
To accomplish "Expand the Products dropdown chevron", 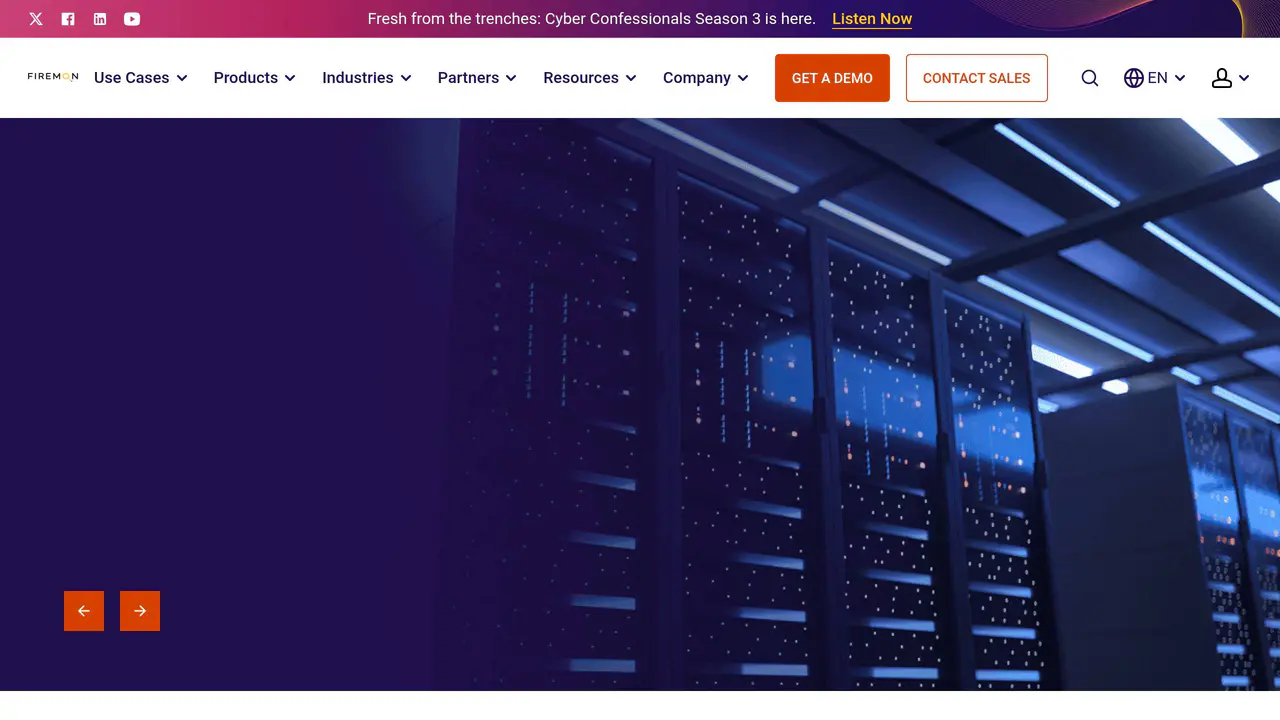I will click(x=290, y=78).
